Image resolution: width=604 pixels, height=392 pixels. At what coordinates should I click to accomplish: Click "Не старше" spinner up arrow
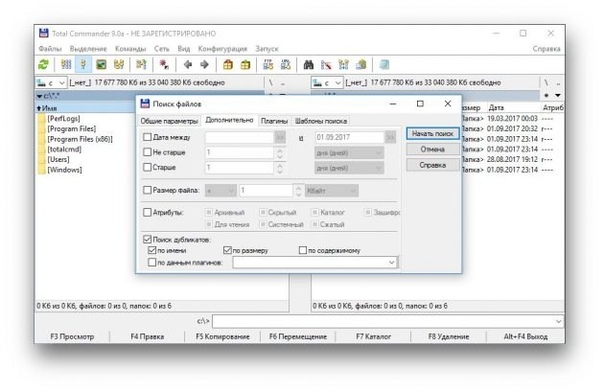[x=280, y=150]
